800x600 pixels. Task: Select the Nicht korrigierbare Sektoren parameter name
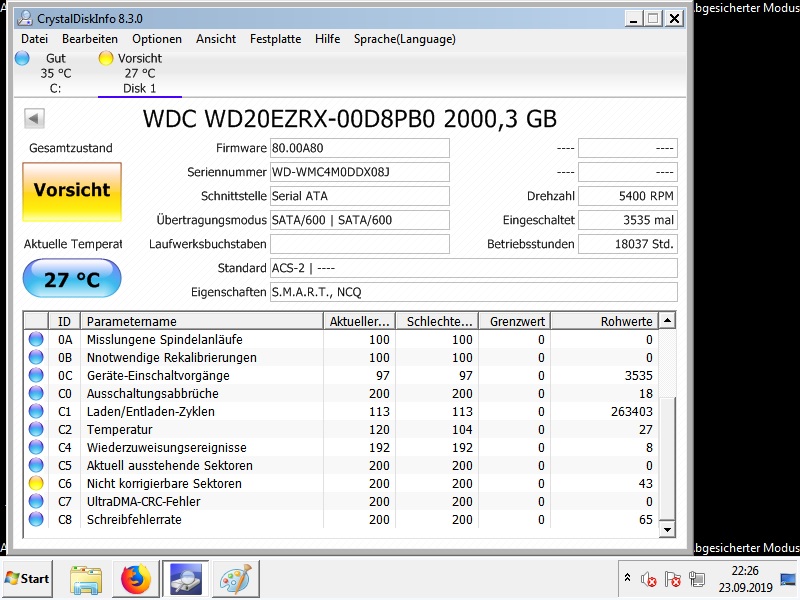(x=164, y=483)
